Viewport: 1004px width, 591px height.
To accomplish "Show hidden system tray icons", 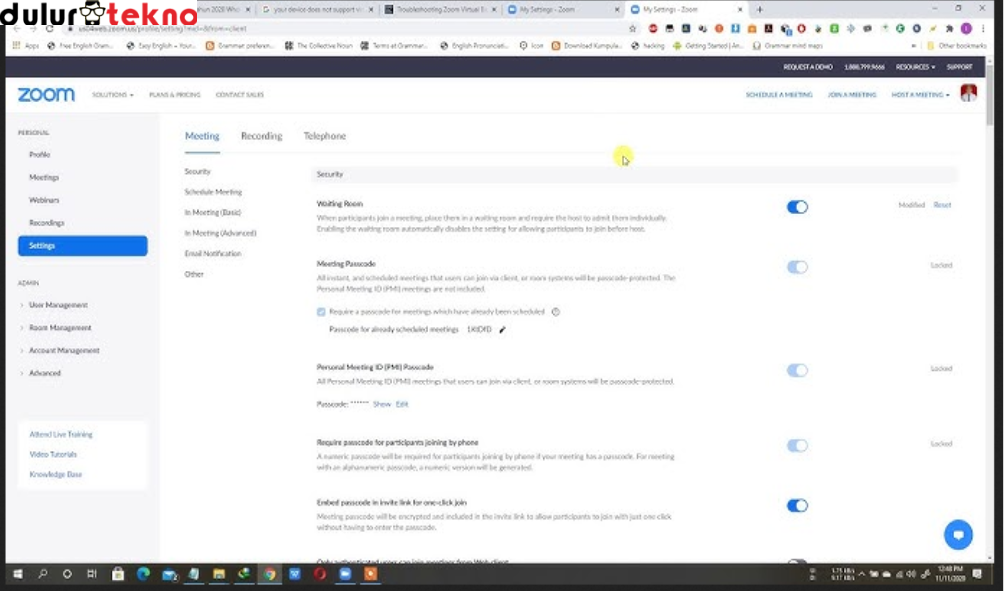I will (861, 574).
